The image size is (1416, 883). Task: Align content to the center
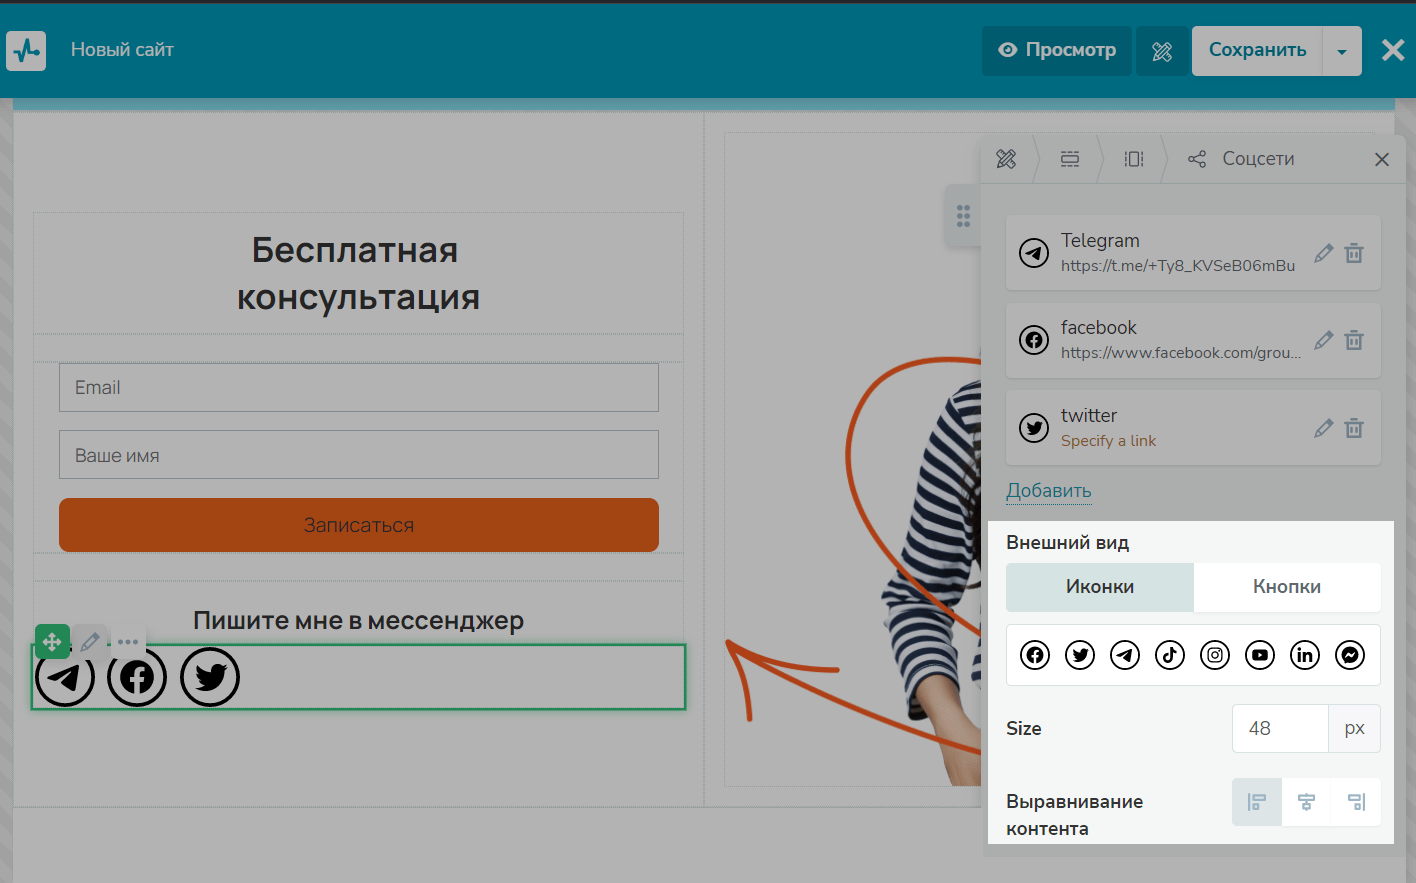pos(1306,802)
